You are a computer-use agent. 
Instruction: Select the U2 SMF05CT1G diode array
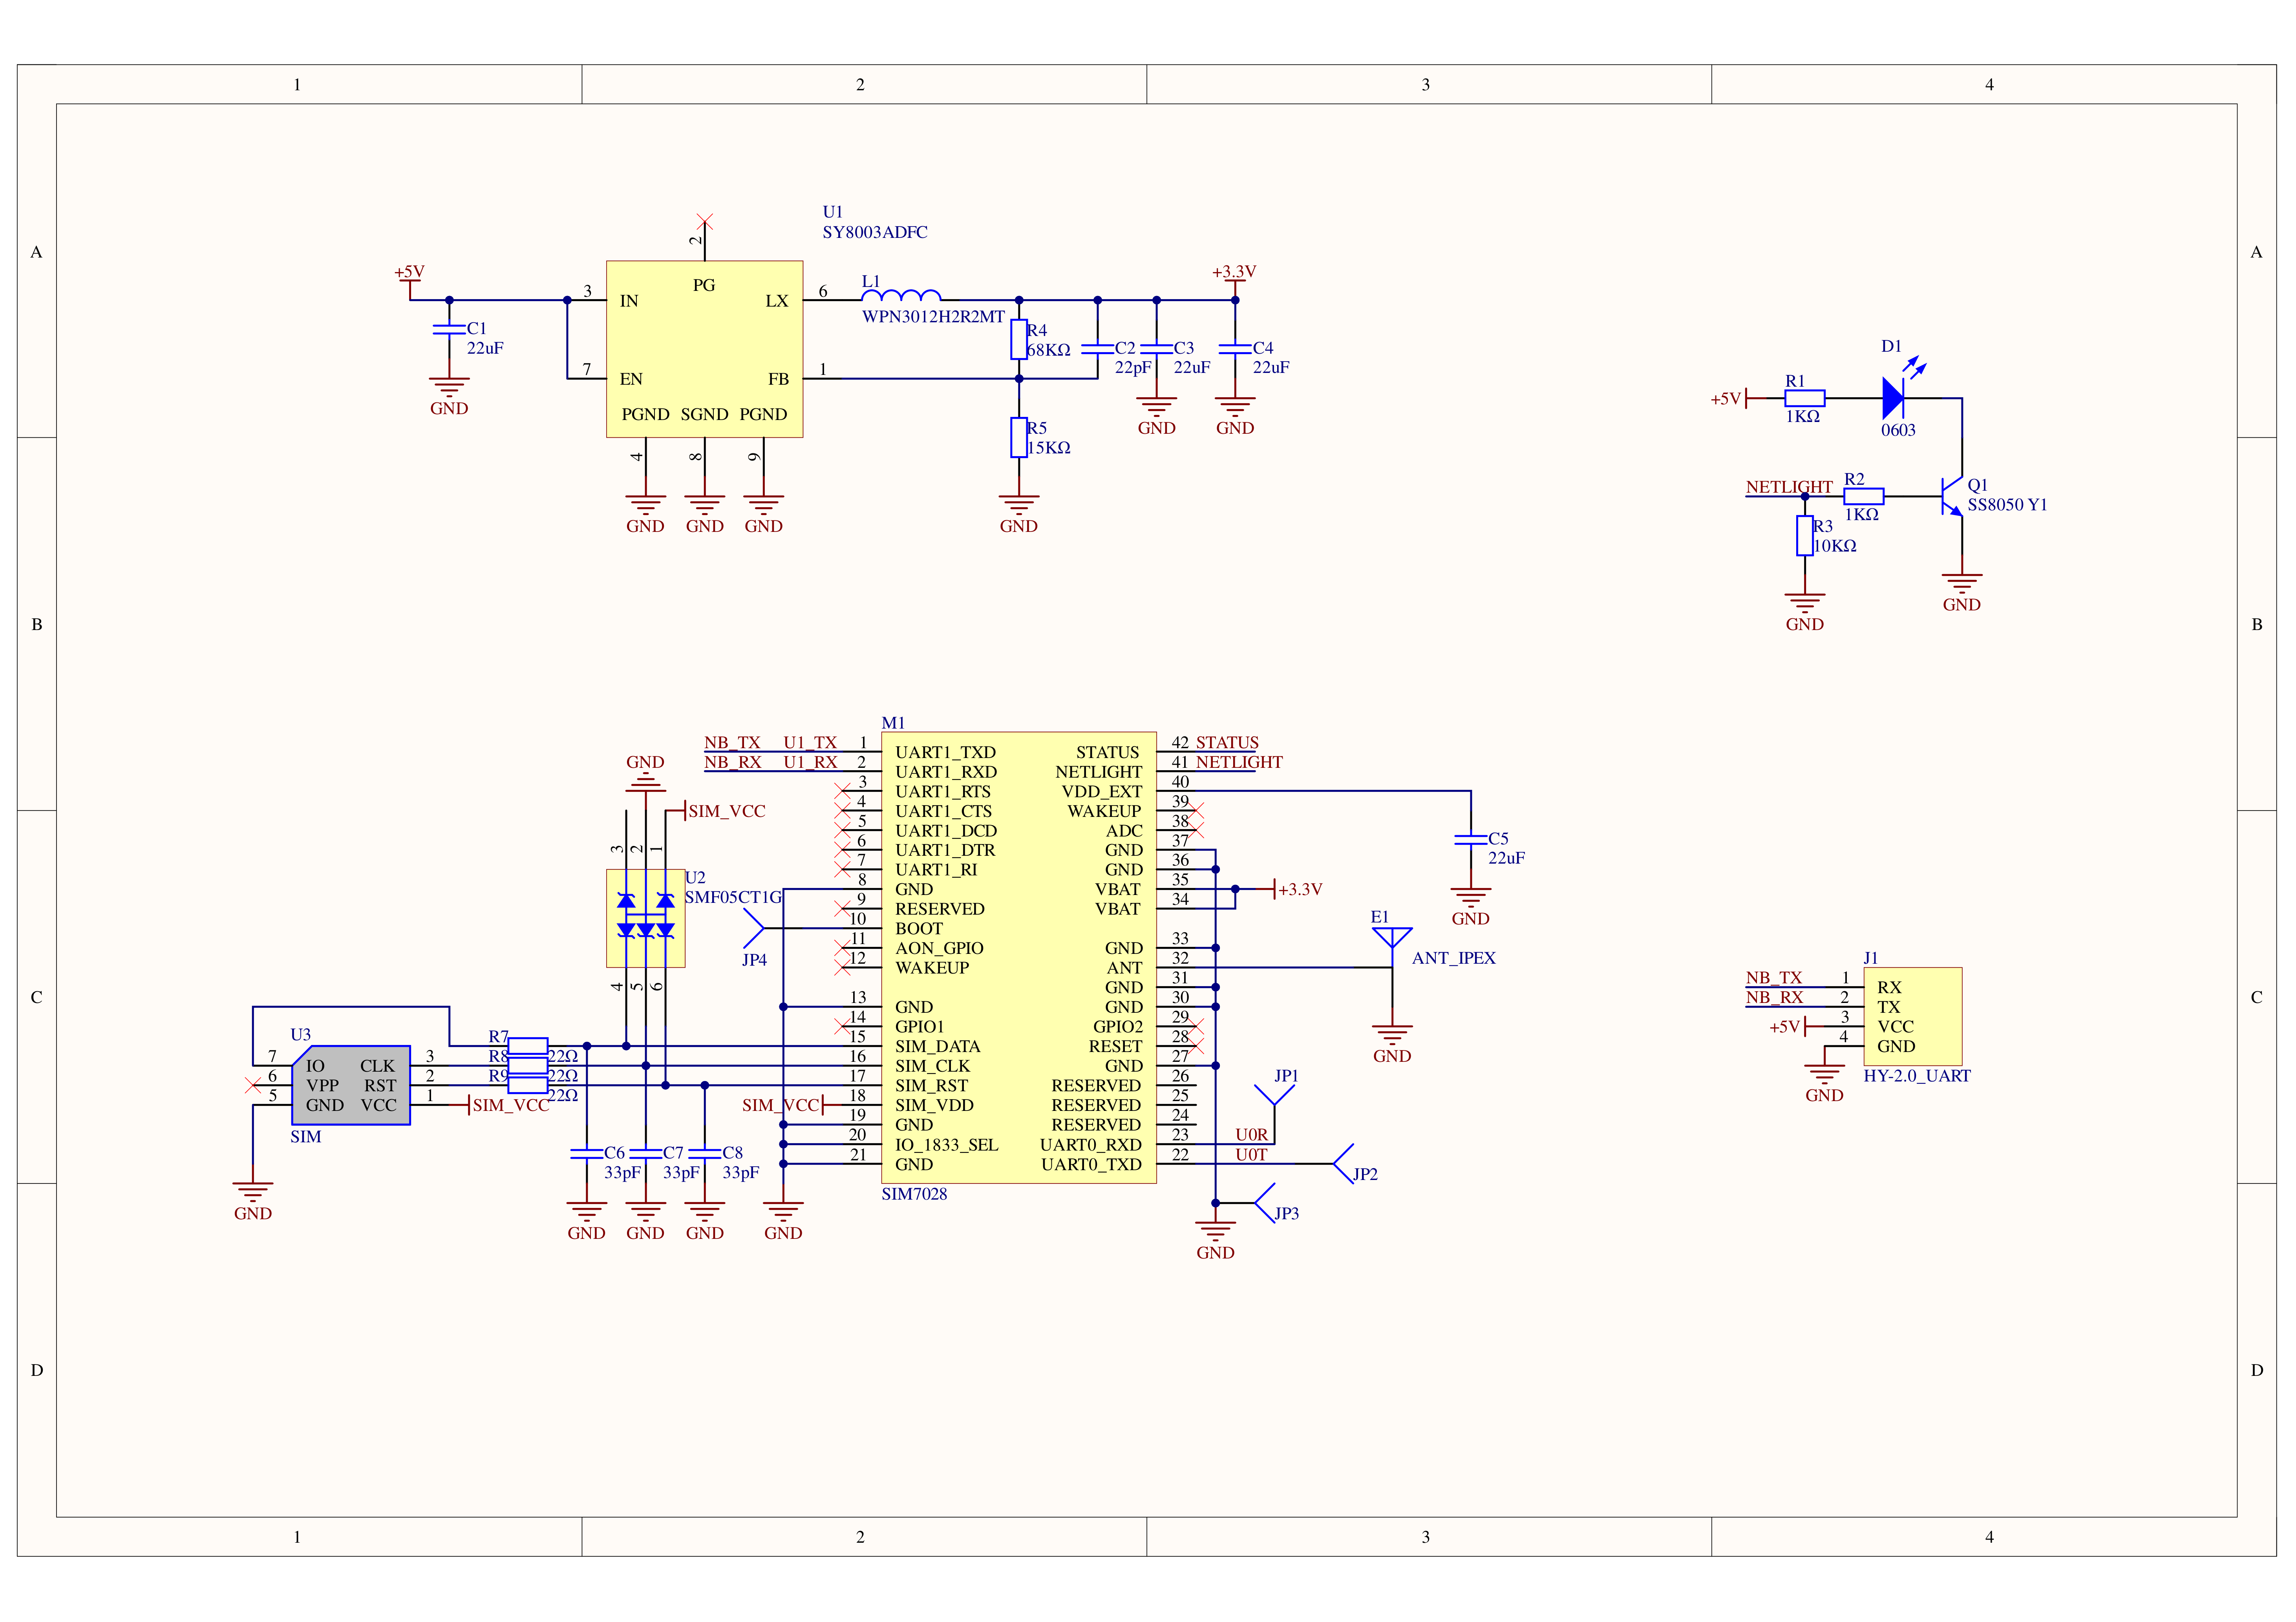click(x=645, y=918)
